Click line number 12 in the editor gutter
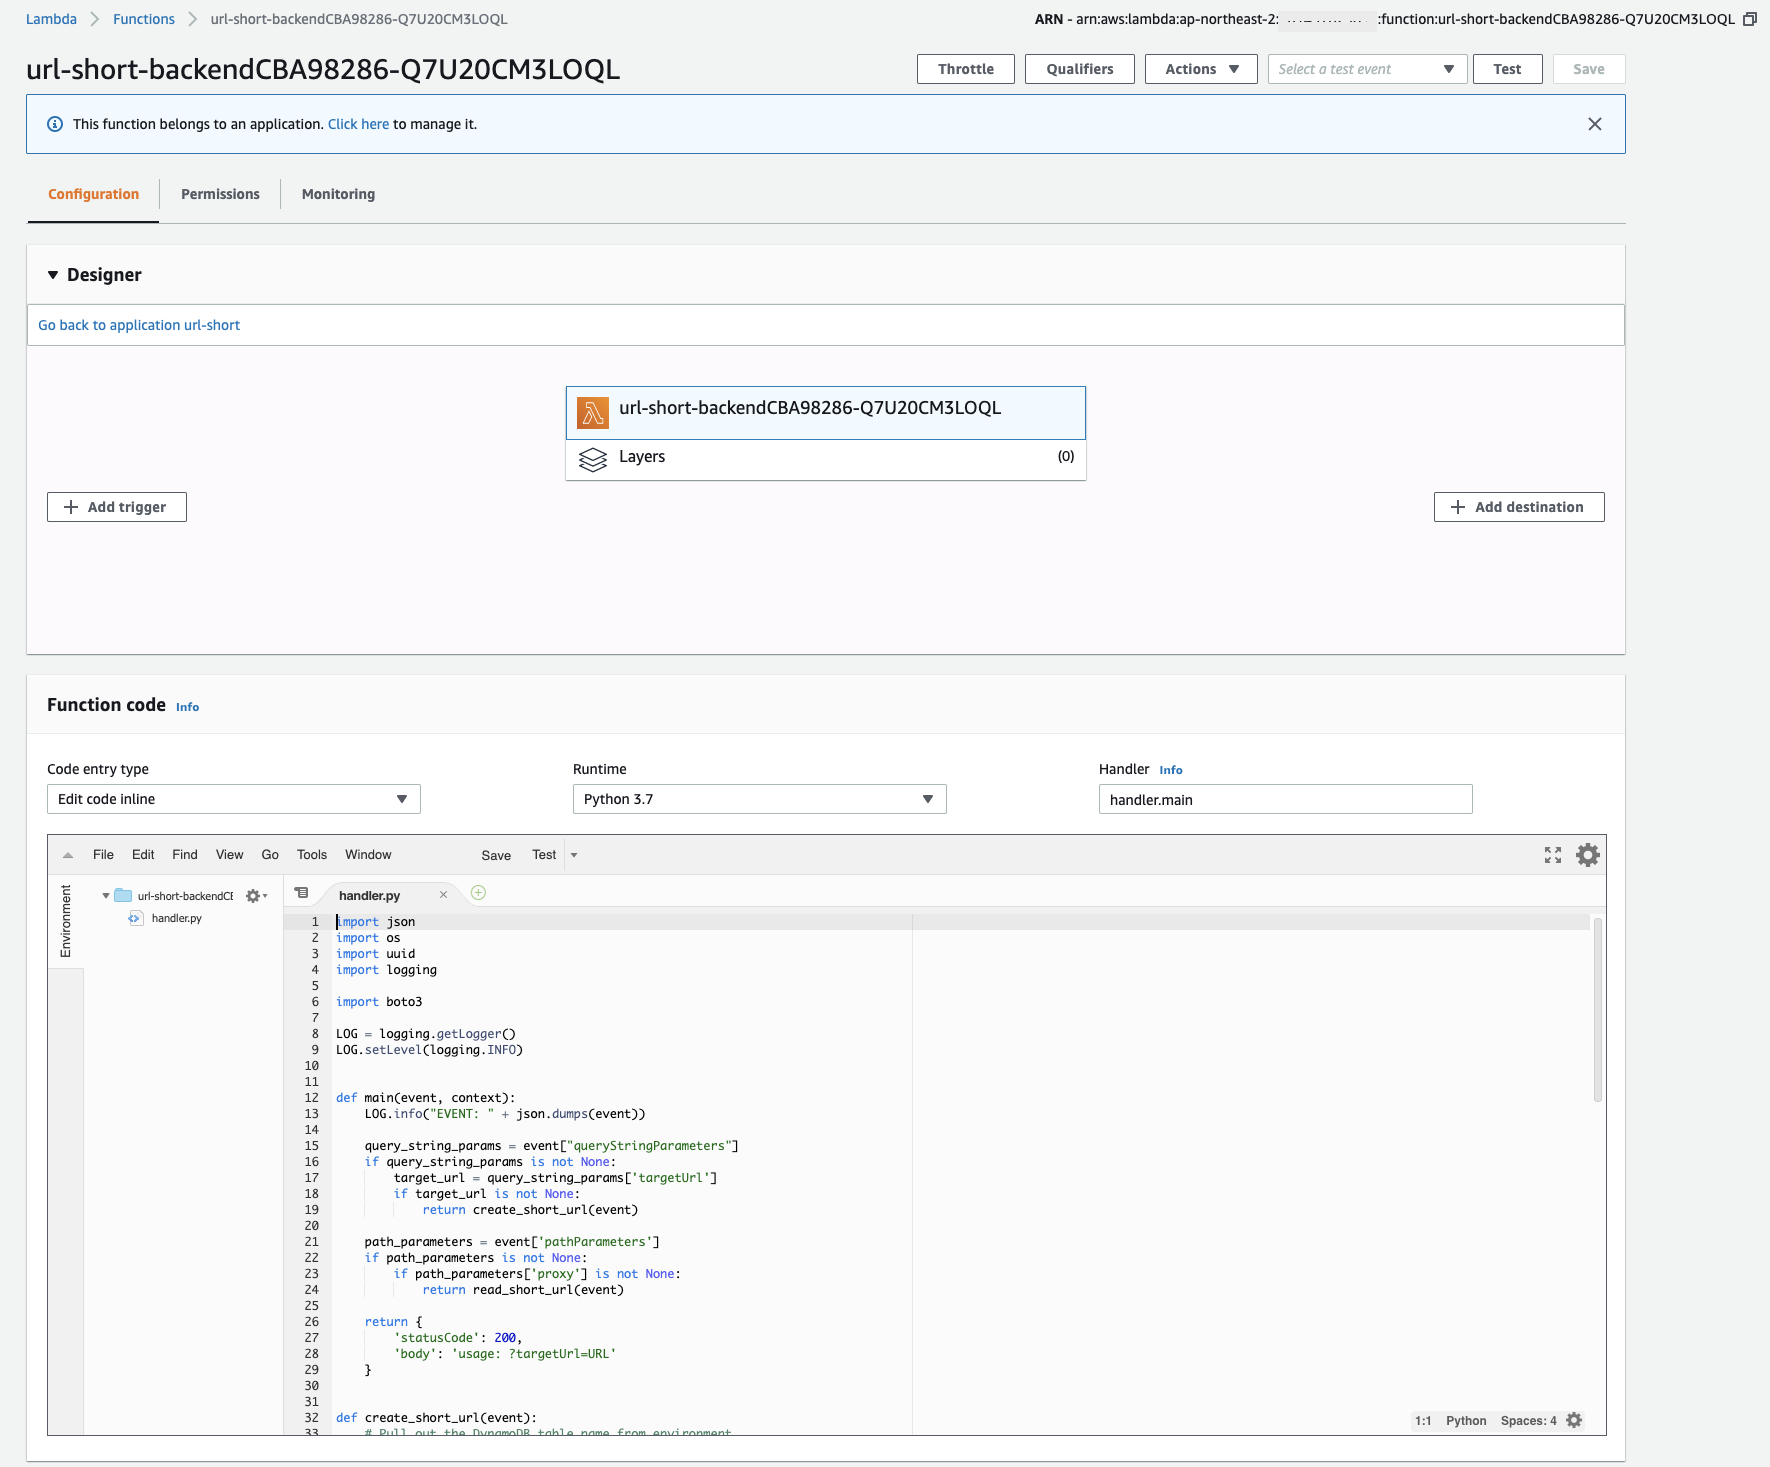Image resolution: width=1770 pixels, height=1467 pixels. 312,1098
